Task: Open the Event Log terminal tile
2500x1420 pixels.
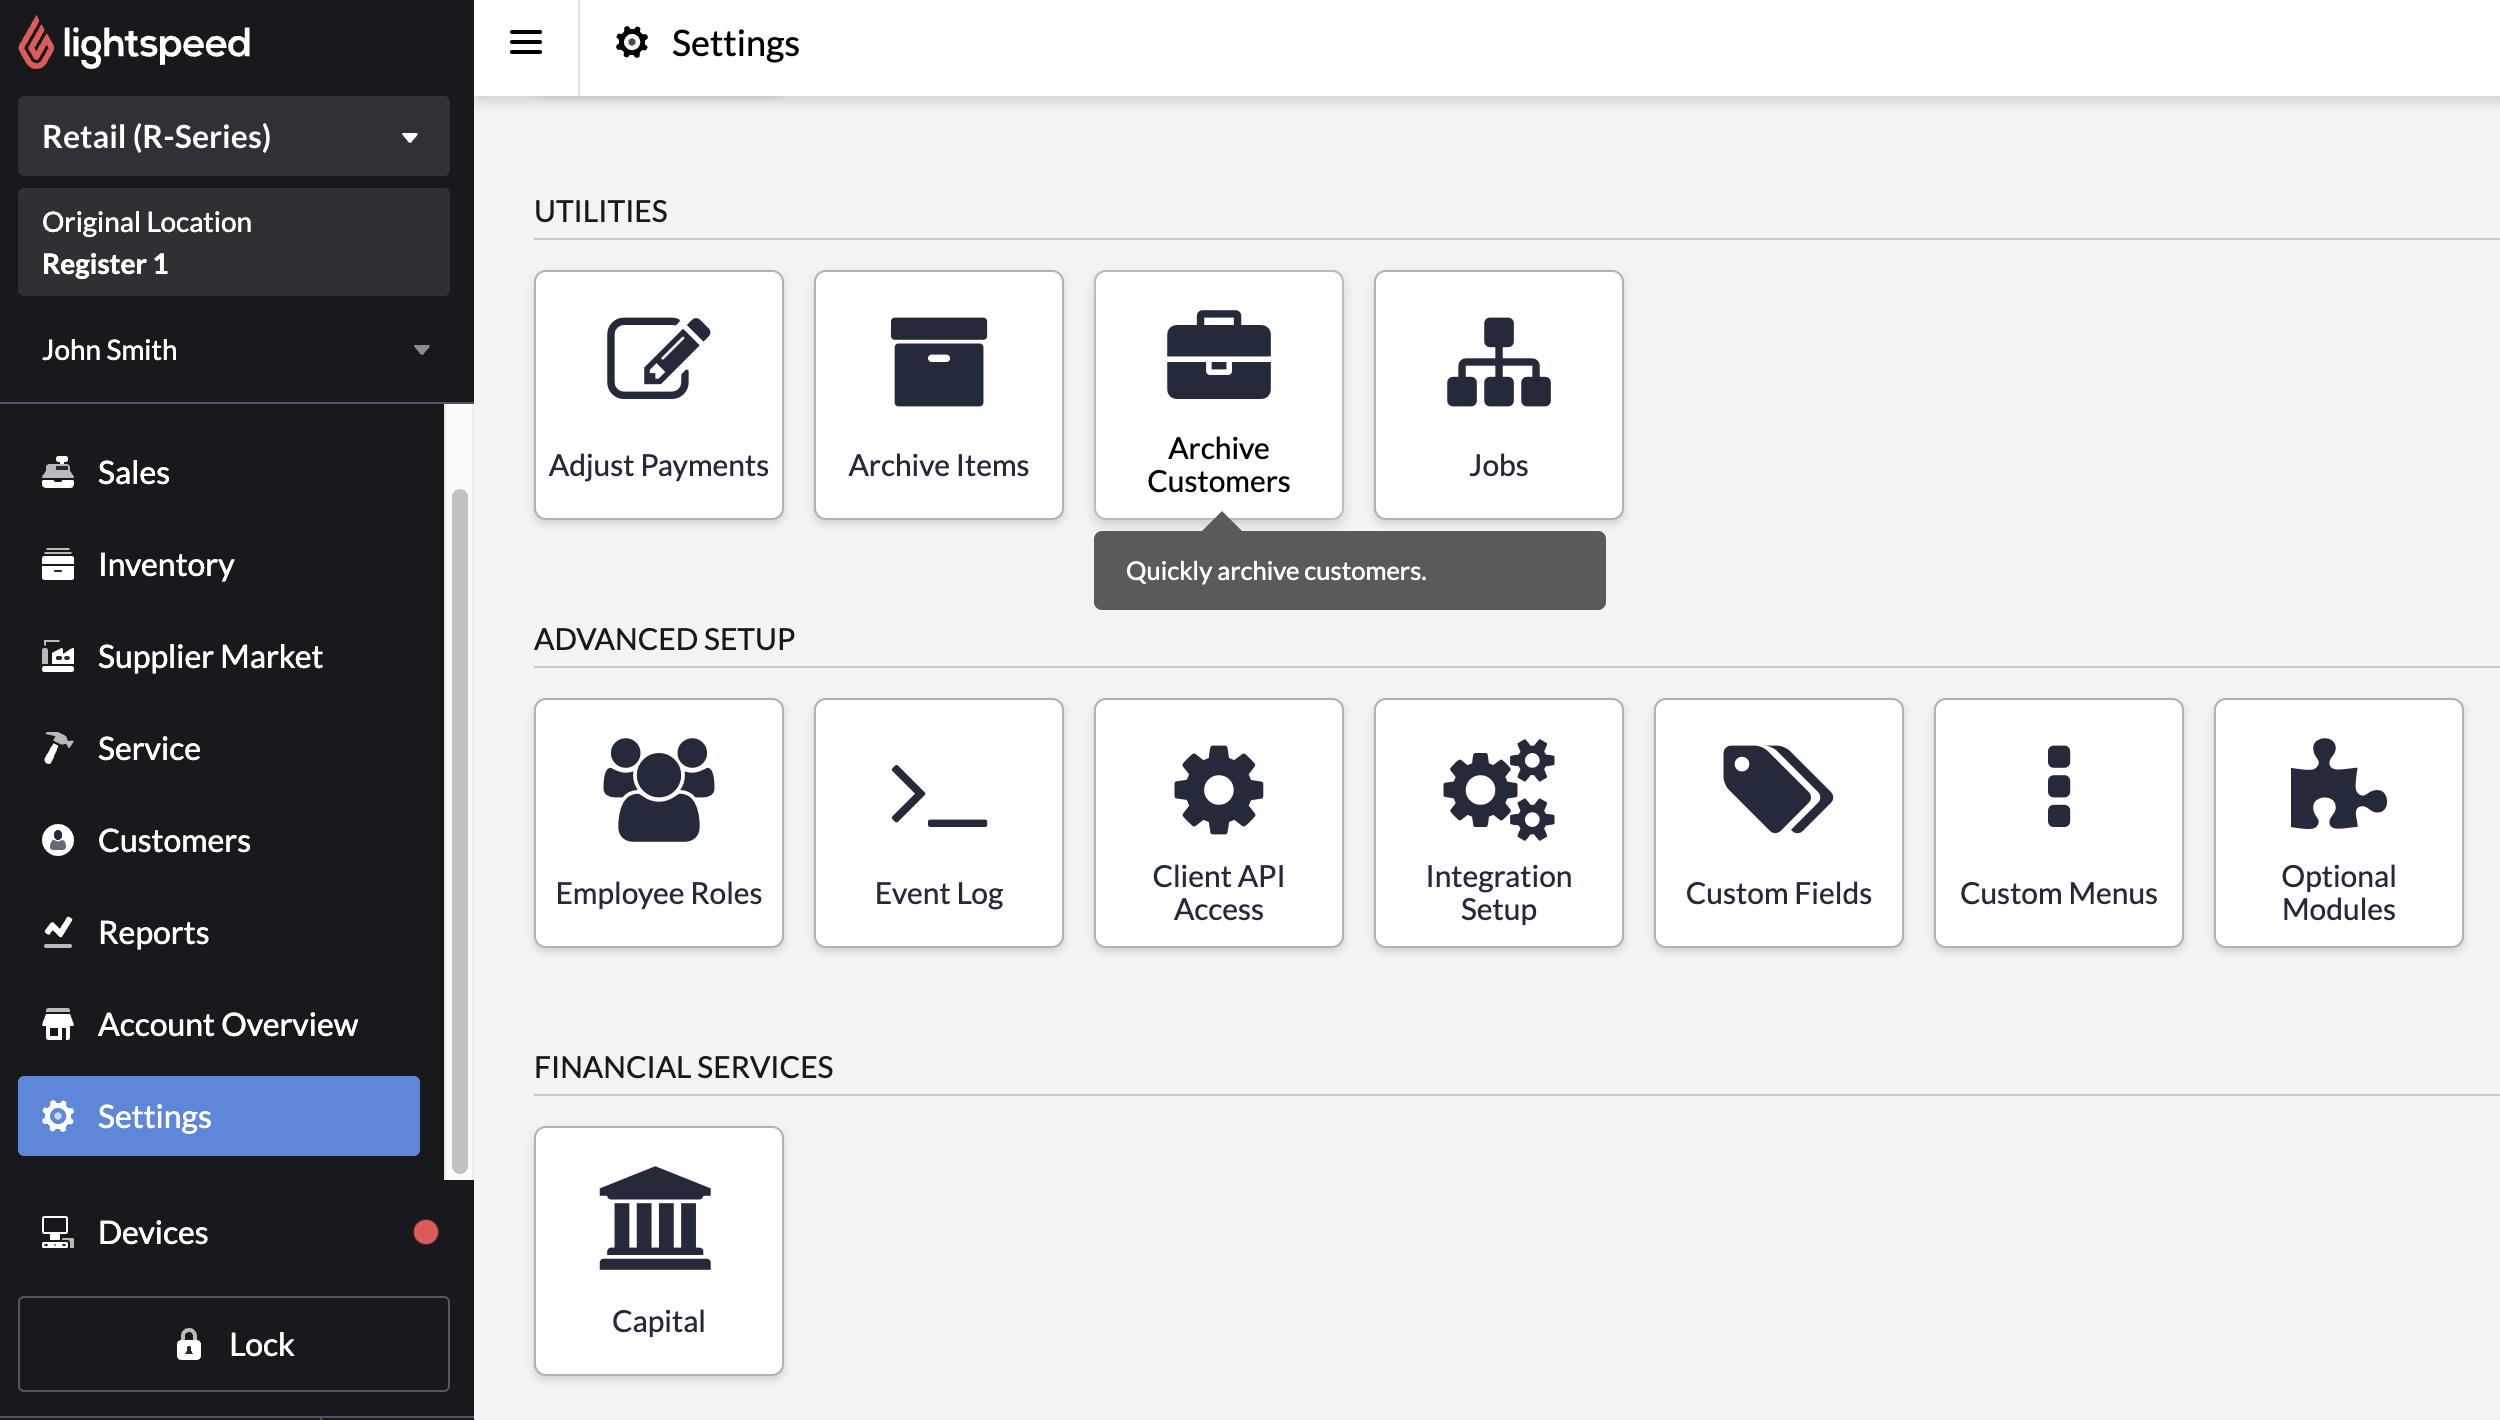Action: 938,823
